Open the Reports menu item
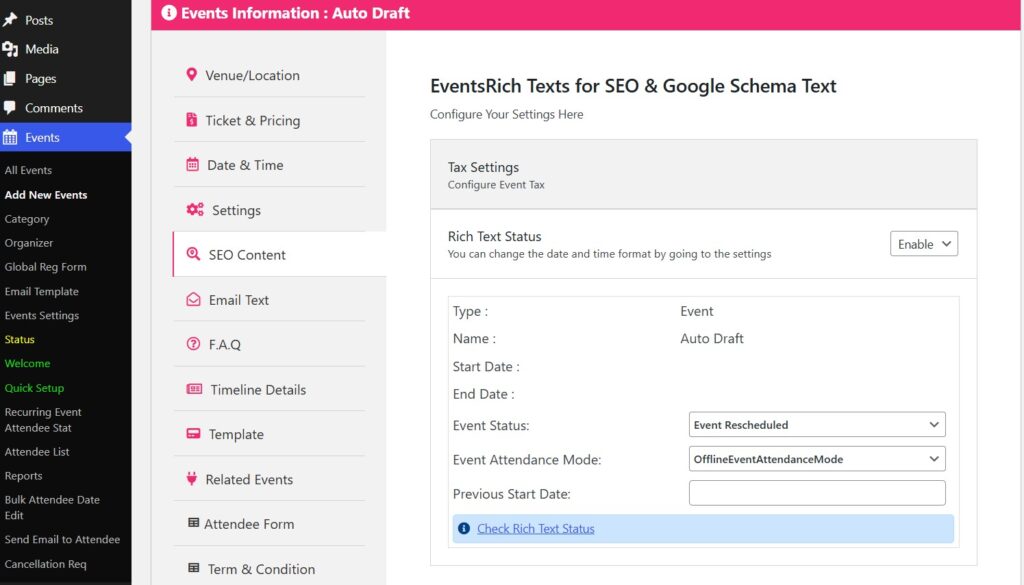Viewport: 1024px width, 585px height. pos(24,476)
